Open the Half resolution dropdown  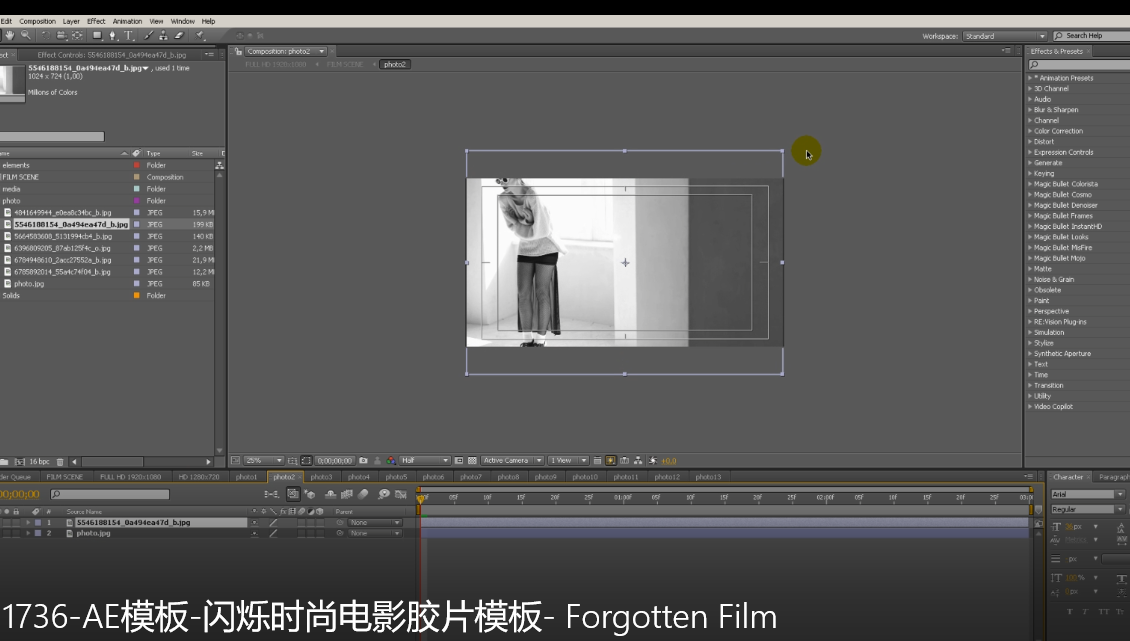[424, 461]
